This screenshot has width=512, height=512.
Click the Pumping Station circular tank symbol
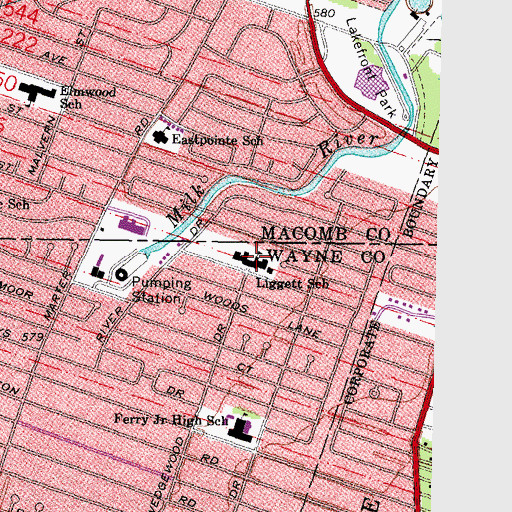coord(121,274)
